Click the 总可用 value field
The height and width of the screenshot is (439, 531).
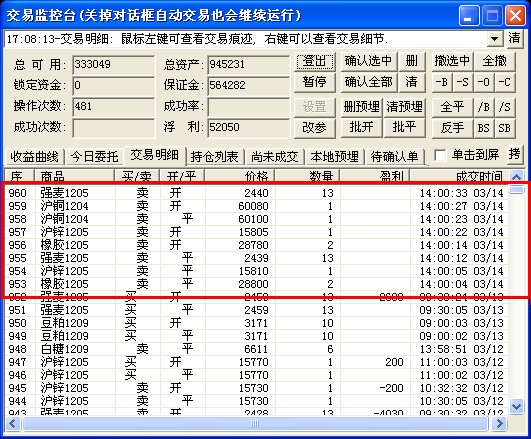click(x=113, y=64)
